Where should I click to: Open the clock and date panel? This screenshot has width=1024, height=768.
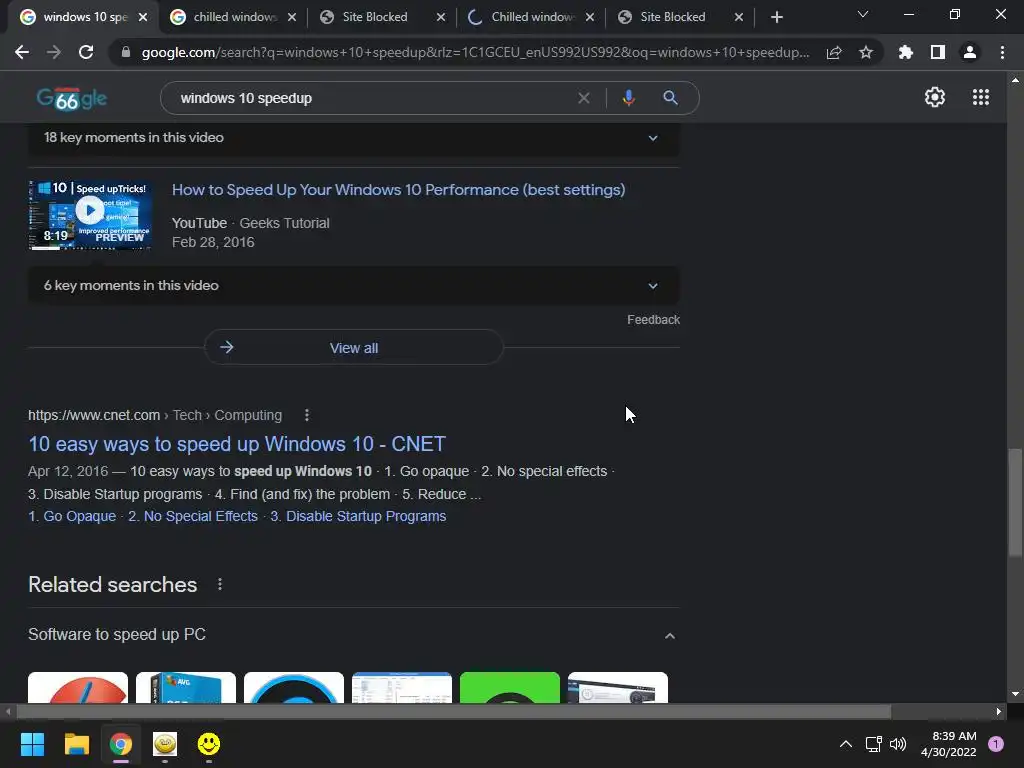click(948, 744)
